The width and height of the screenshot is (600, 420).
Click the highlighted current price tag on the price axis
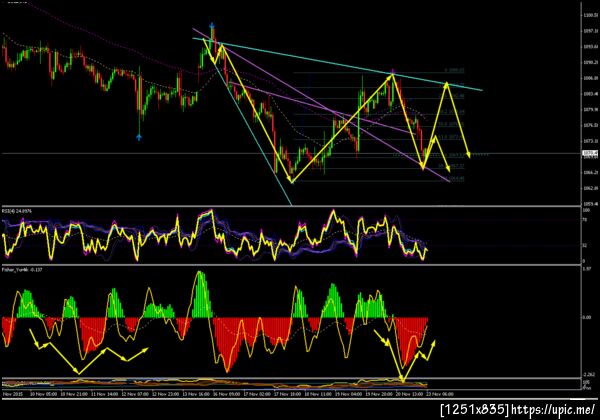coord(590,153)
